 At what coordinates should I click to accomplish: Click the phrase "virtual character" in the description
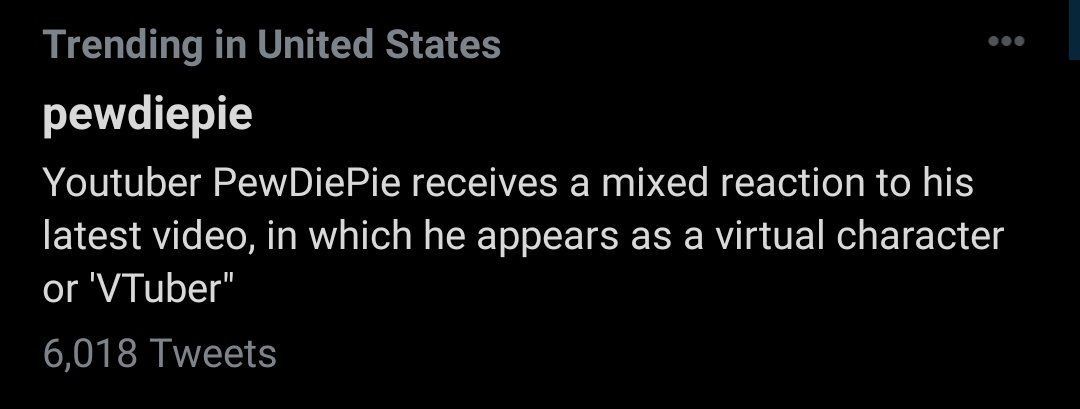(858, 237)
